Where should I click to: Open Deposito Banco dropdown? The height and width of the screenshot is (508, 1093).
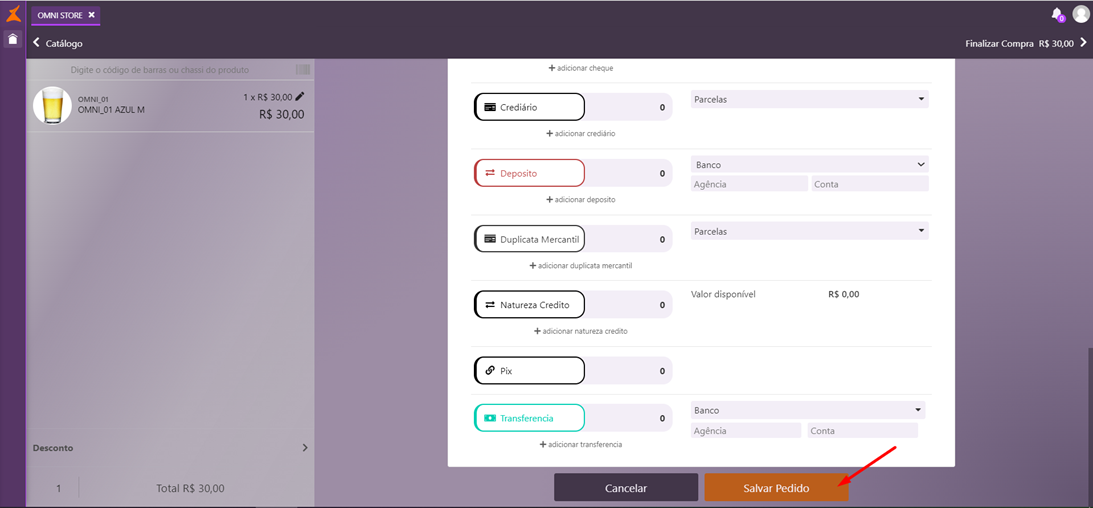pos(809,165)
